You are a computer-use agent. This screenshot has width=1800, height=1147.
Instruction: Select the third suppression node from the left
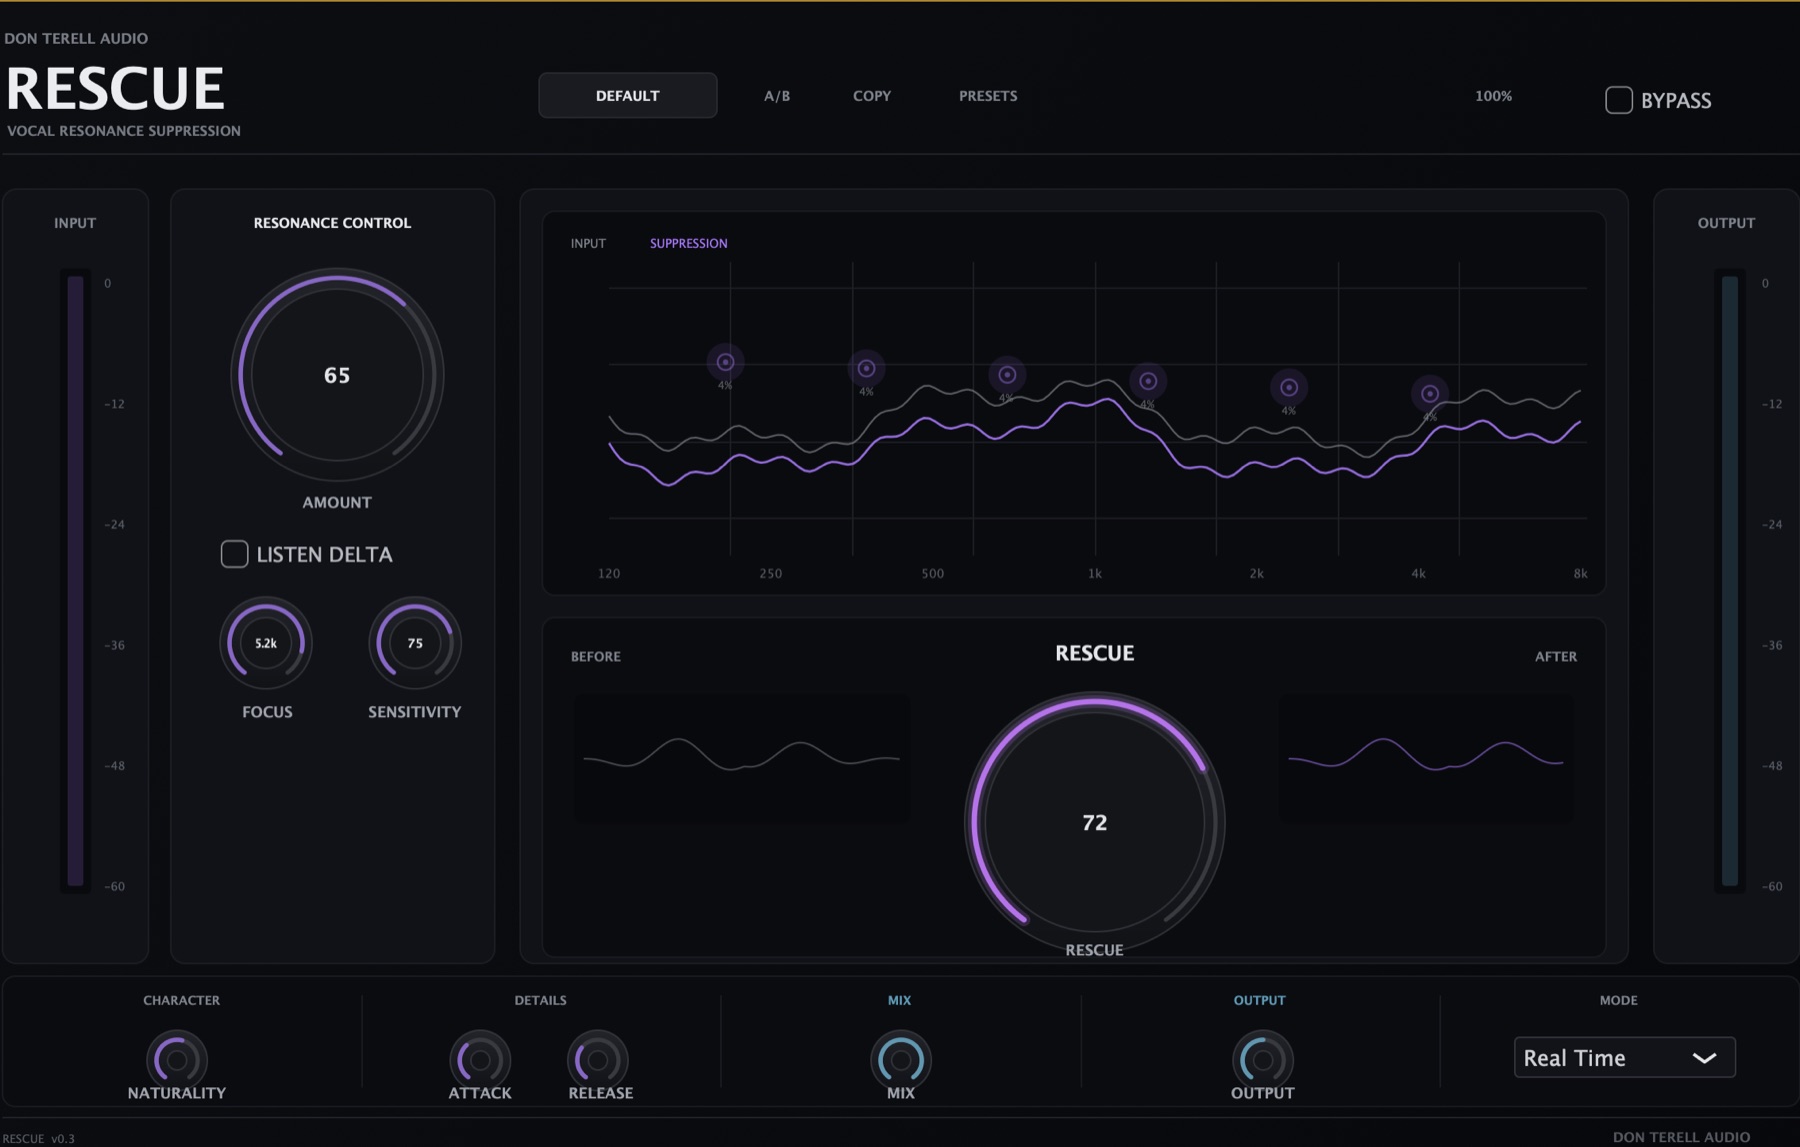coord(1007,375)
